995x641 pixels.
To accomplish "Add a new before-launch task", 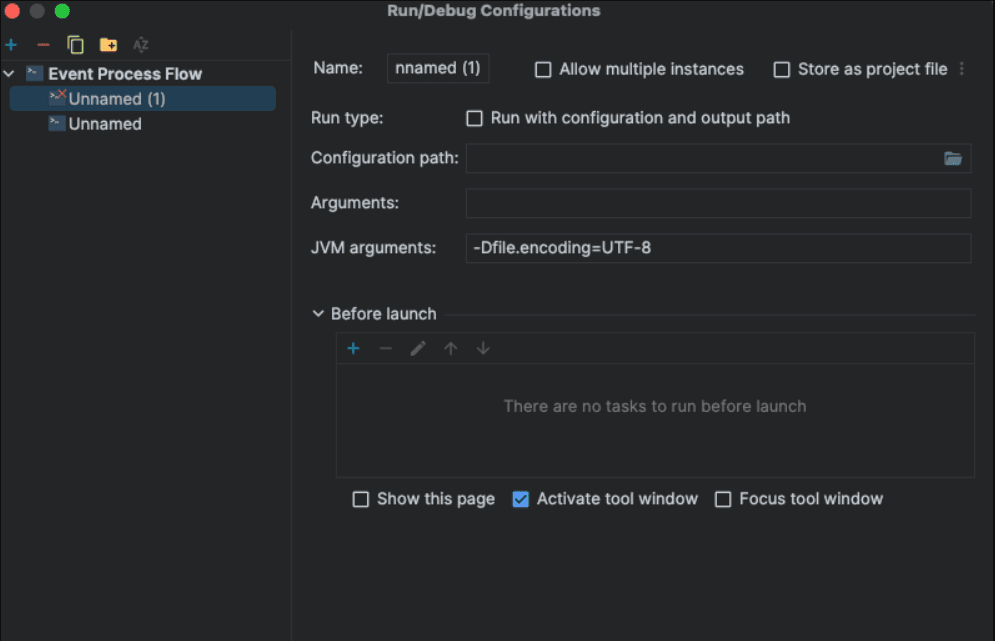I will coord(353,348).
